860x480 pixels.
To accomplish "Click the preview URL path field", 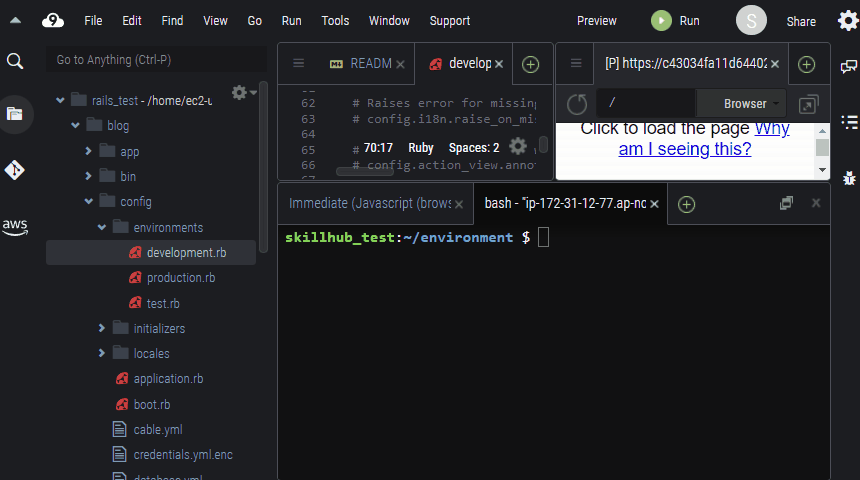I will [x=646, y=103].
